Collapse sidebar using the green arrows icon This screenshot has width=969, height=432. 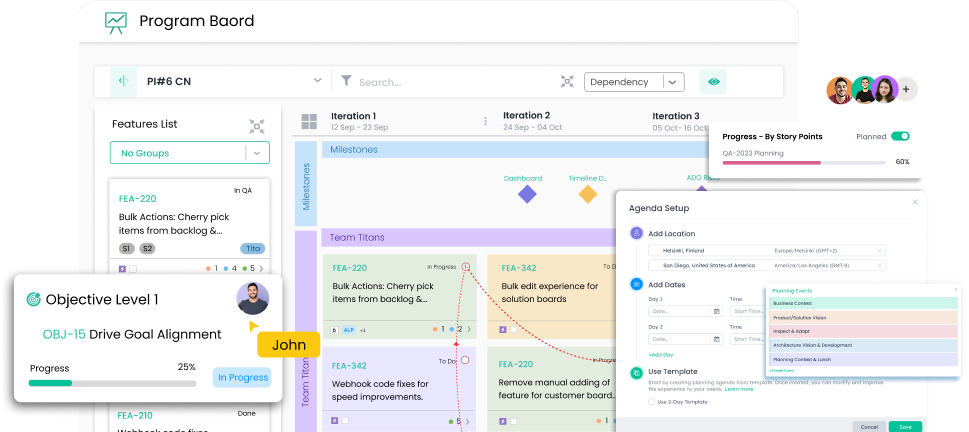pos(124,82)
